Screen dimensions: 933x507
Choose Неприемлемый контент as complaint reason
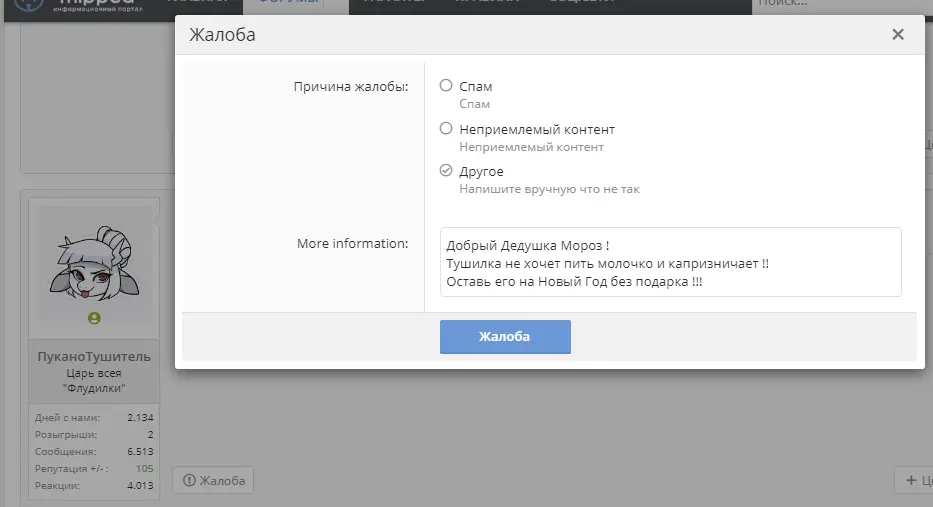coord(446,129)
